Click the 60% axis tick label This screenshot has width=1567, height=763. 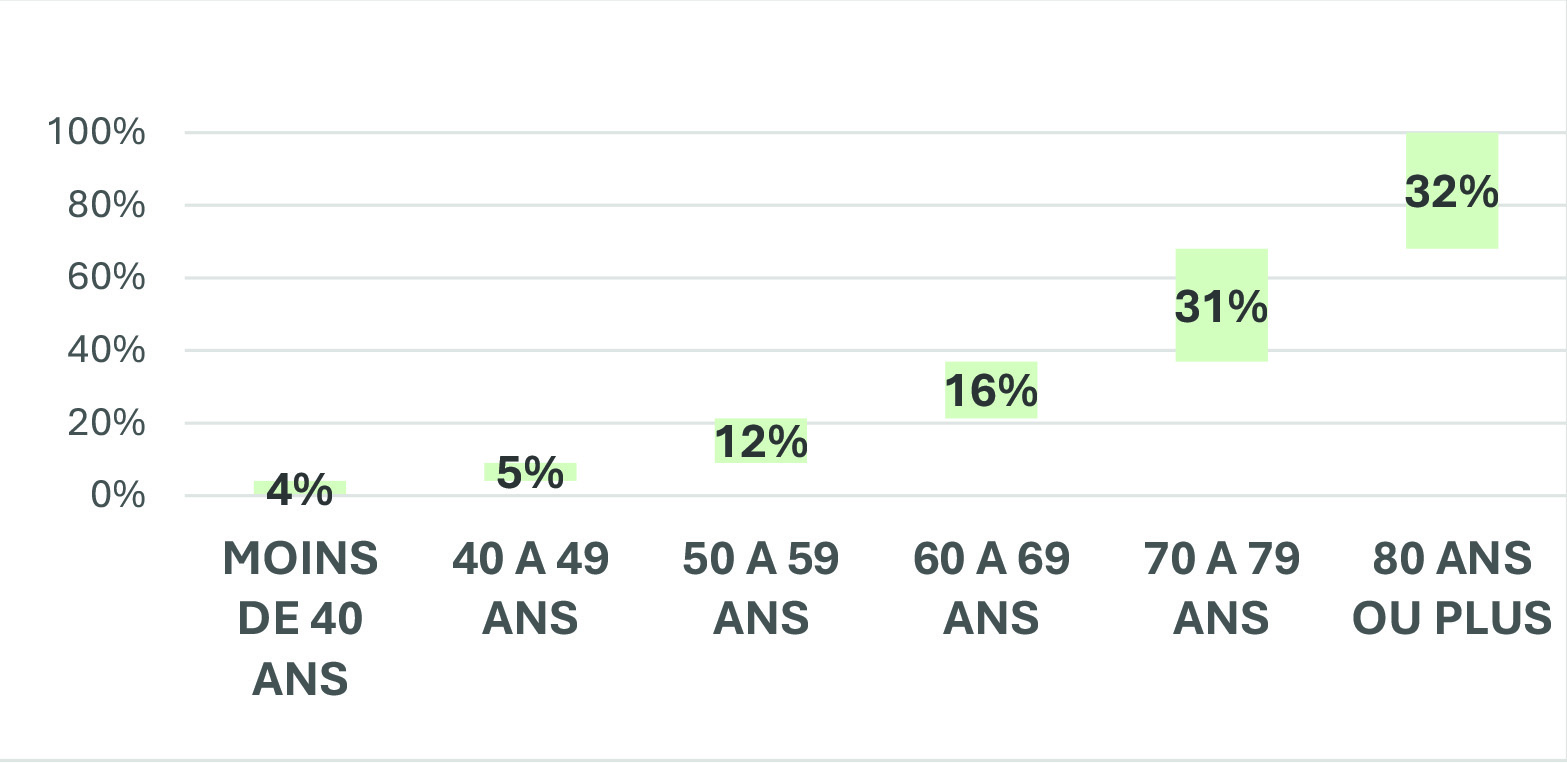click(108, 278)
